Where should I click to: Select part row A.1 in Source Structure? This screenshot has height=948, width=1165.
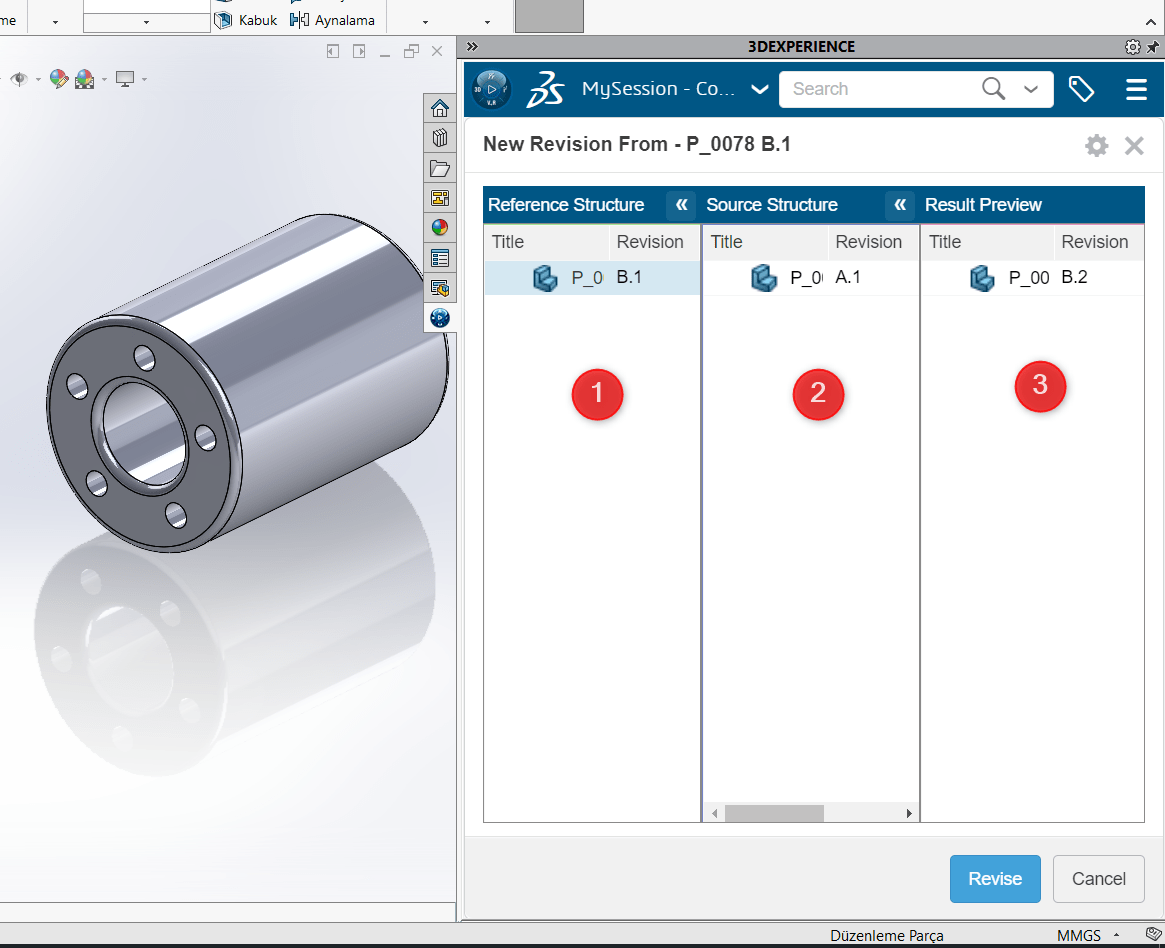pos(811,278)
